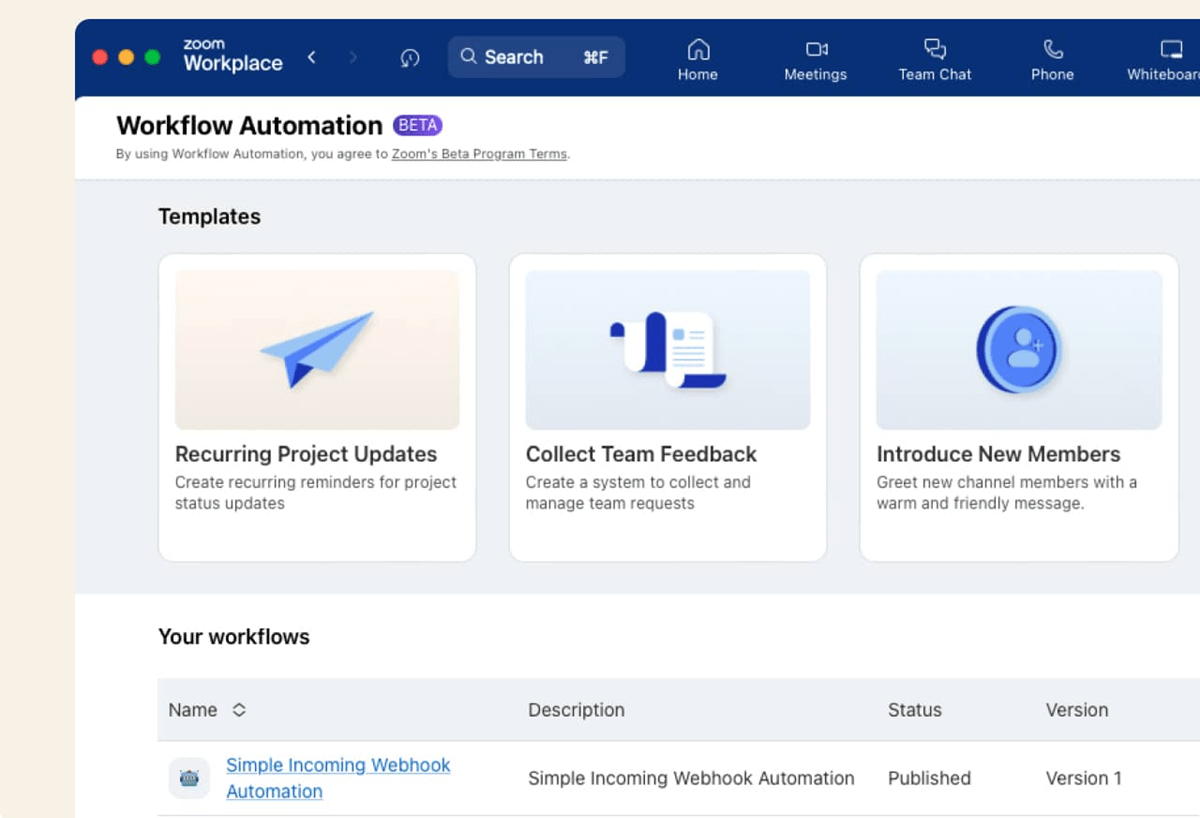Click the clock-shaped recents icon near search

pyautogui.click(x=409, y=58)
